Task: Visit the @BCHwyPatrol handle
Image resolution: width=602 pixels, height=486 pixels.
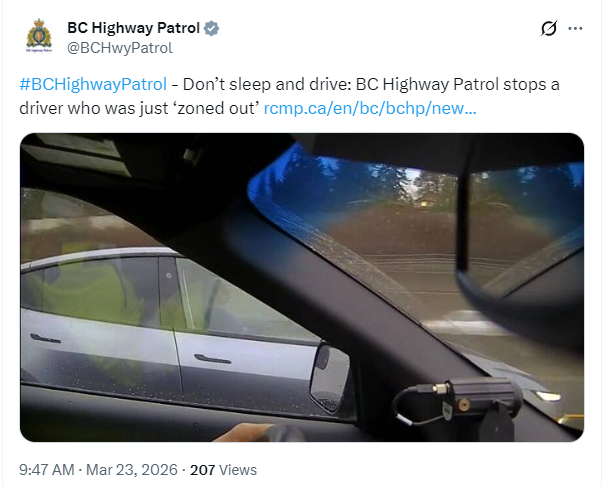Action: (x=120, y=48)
